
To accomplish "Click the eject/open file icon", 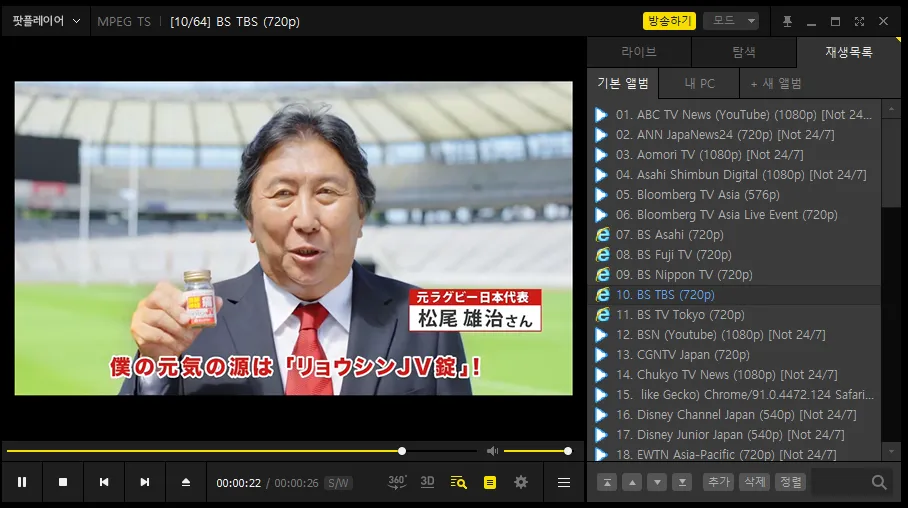I will [x=186, y=482].
